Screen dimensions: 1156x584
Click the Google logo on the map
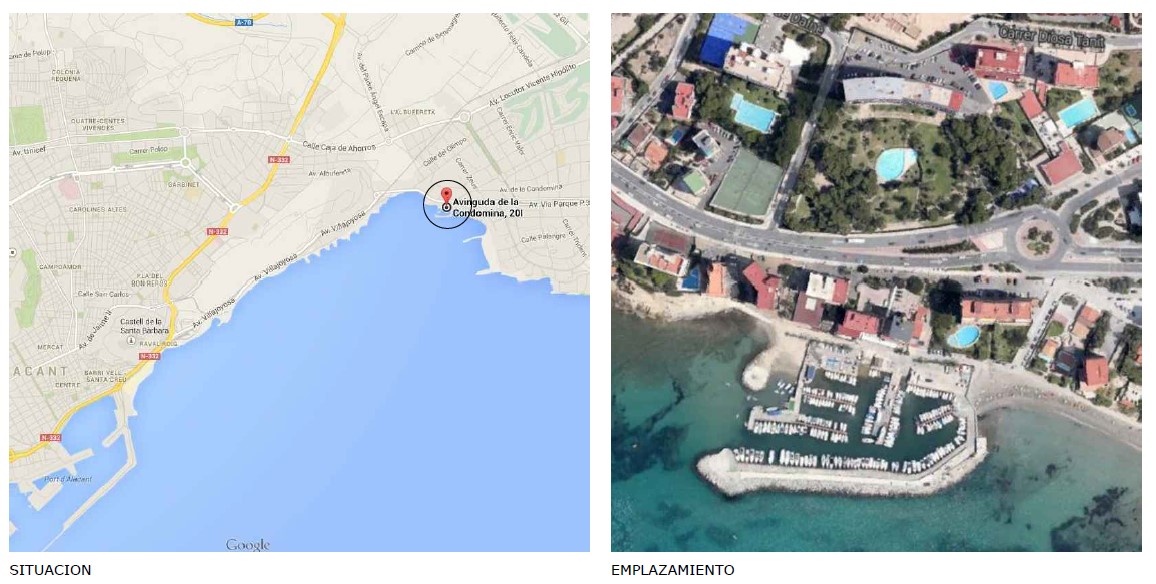(x=248, y=545)
